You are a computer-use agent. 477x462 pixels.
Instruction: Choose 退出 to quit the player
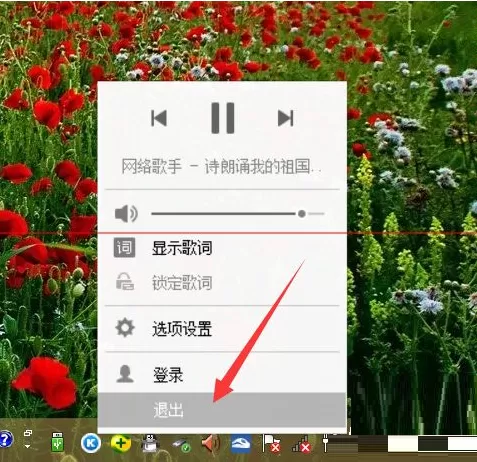[x=222, y=410]
